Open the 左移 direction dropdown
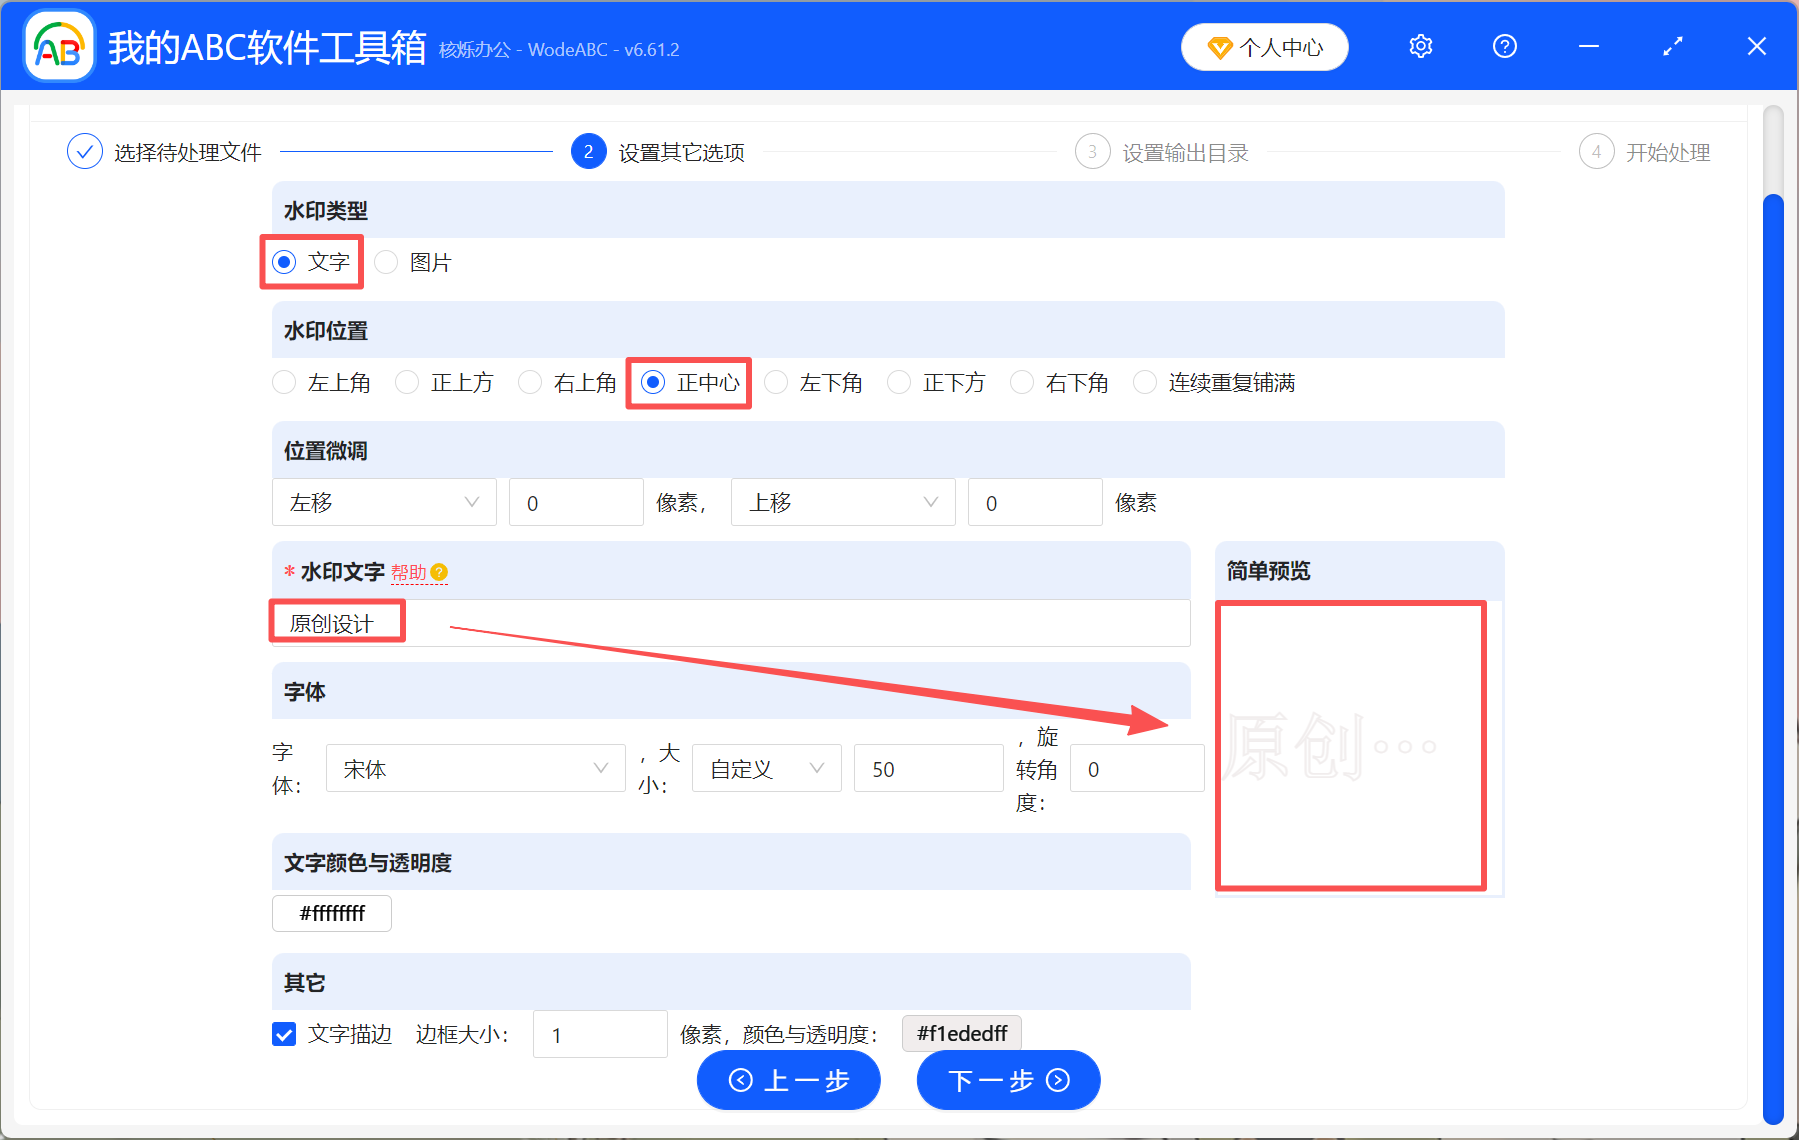 (x=384, y=502)
